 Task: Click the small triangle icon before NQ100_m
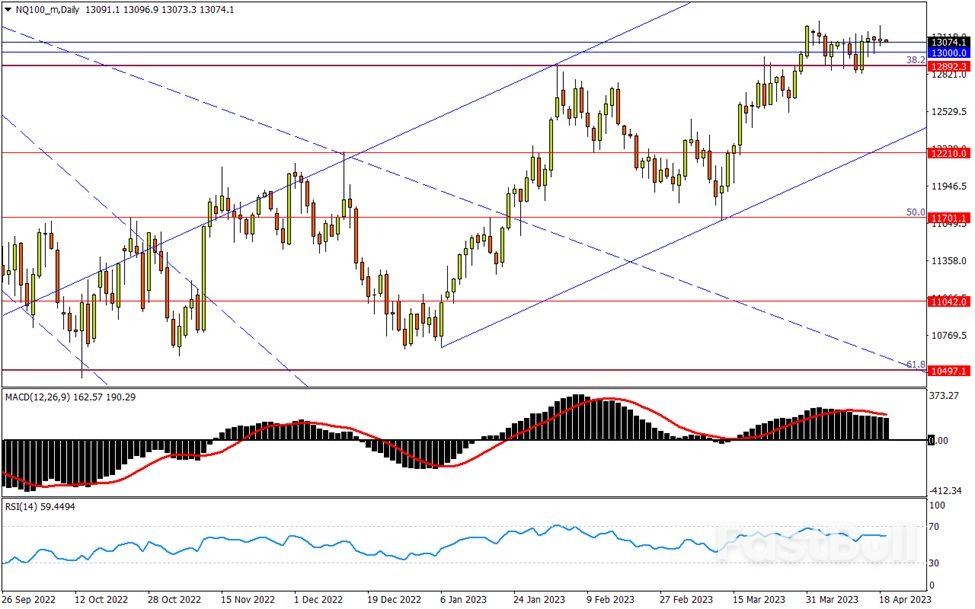tap(6, 9)
